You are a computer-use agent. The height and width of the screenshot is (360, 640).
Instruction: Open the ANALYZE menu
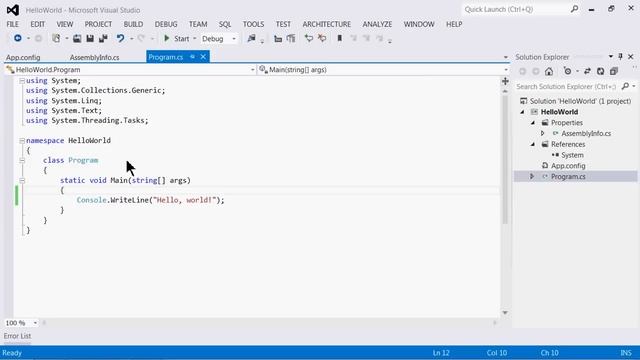pos(377,24)
